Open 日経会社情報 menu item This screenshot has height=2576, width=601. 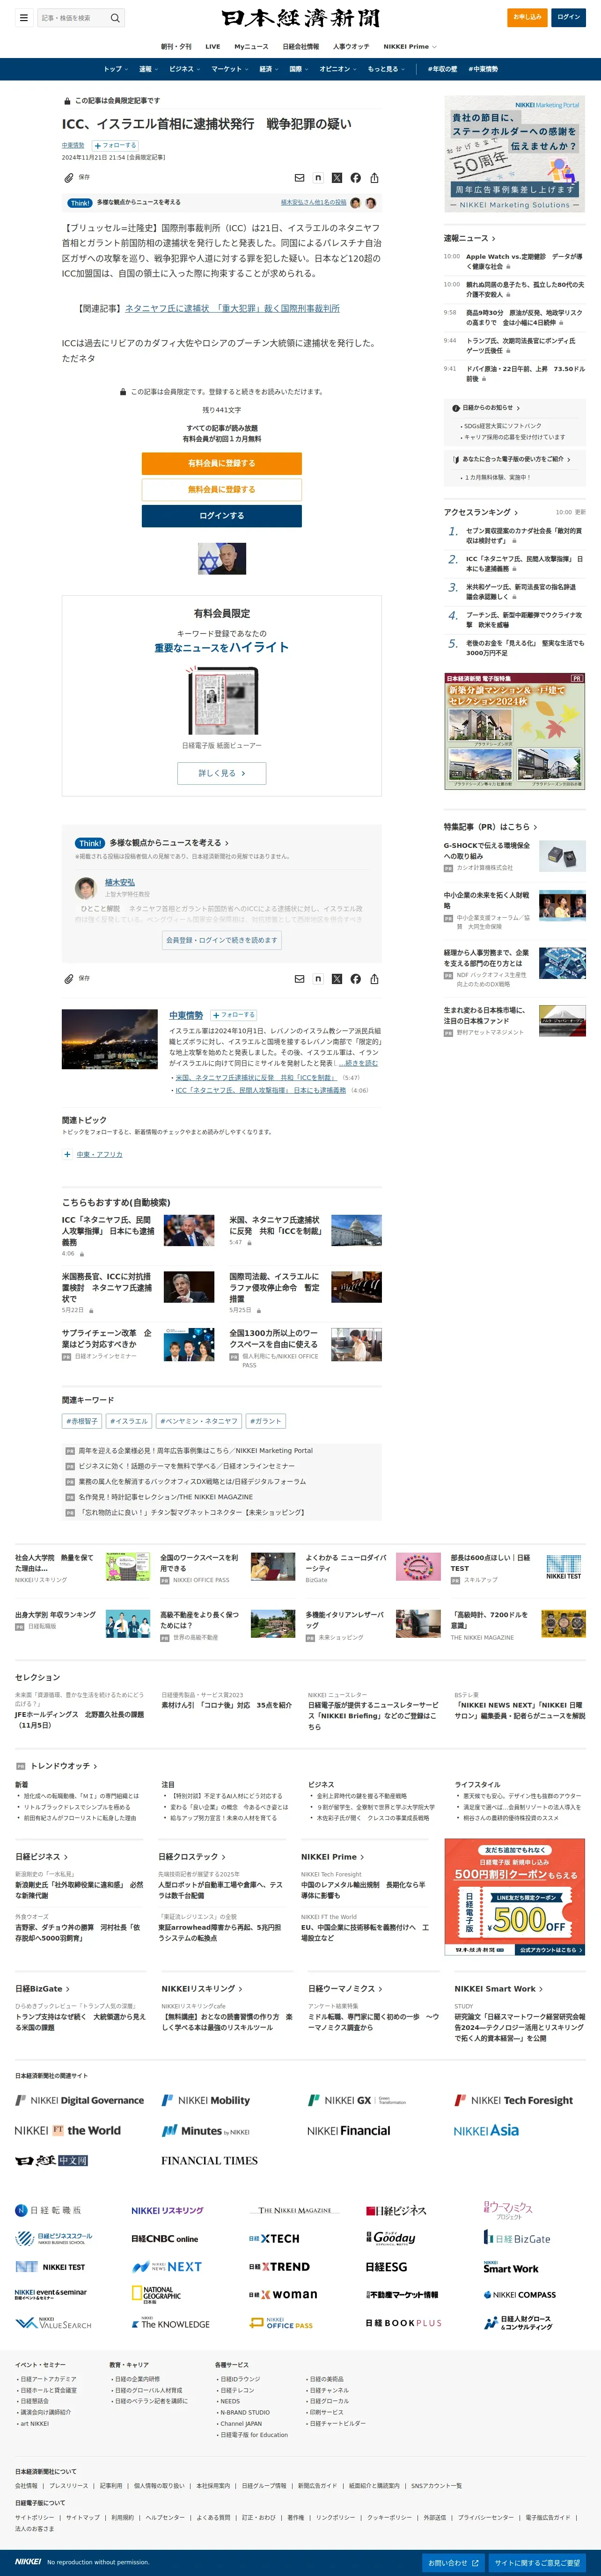pyautogui.click(x=300, y=46)
